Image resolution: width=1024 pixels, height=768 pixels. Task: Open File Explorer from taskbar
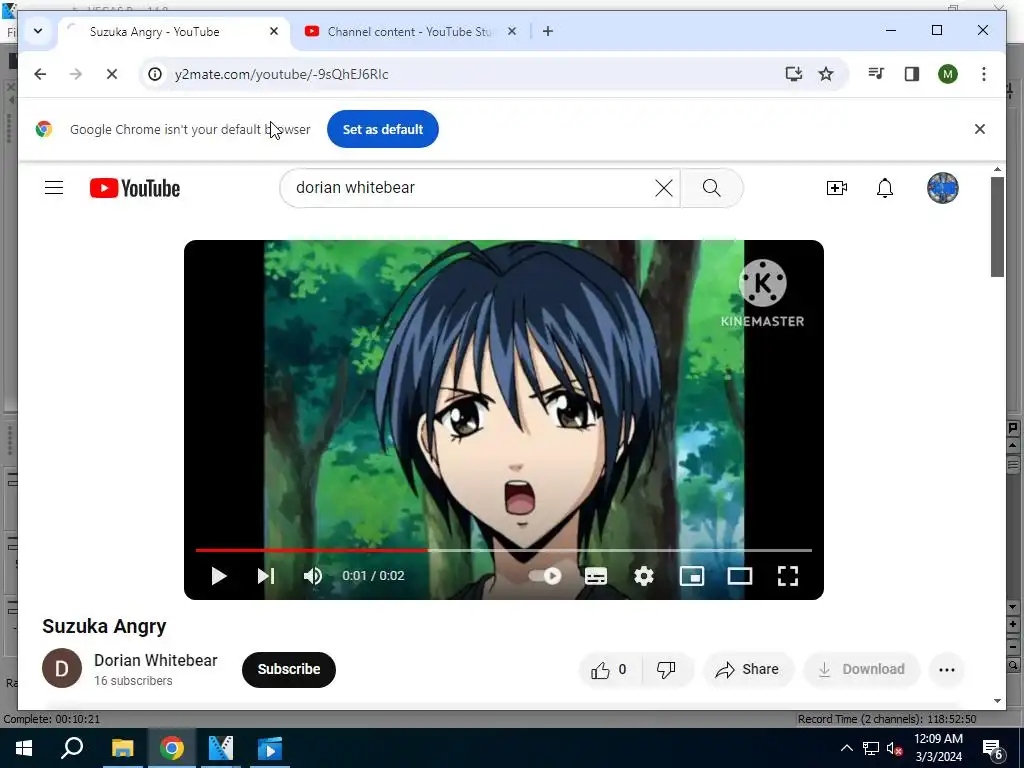point(122,748)
